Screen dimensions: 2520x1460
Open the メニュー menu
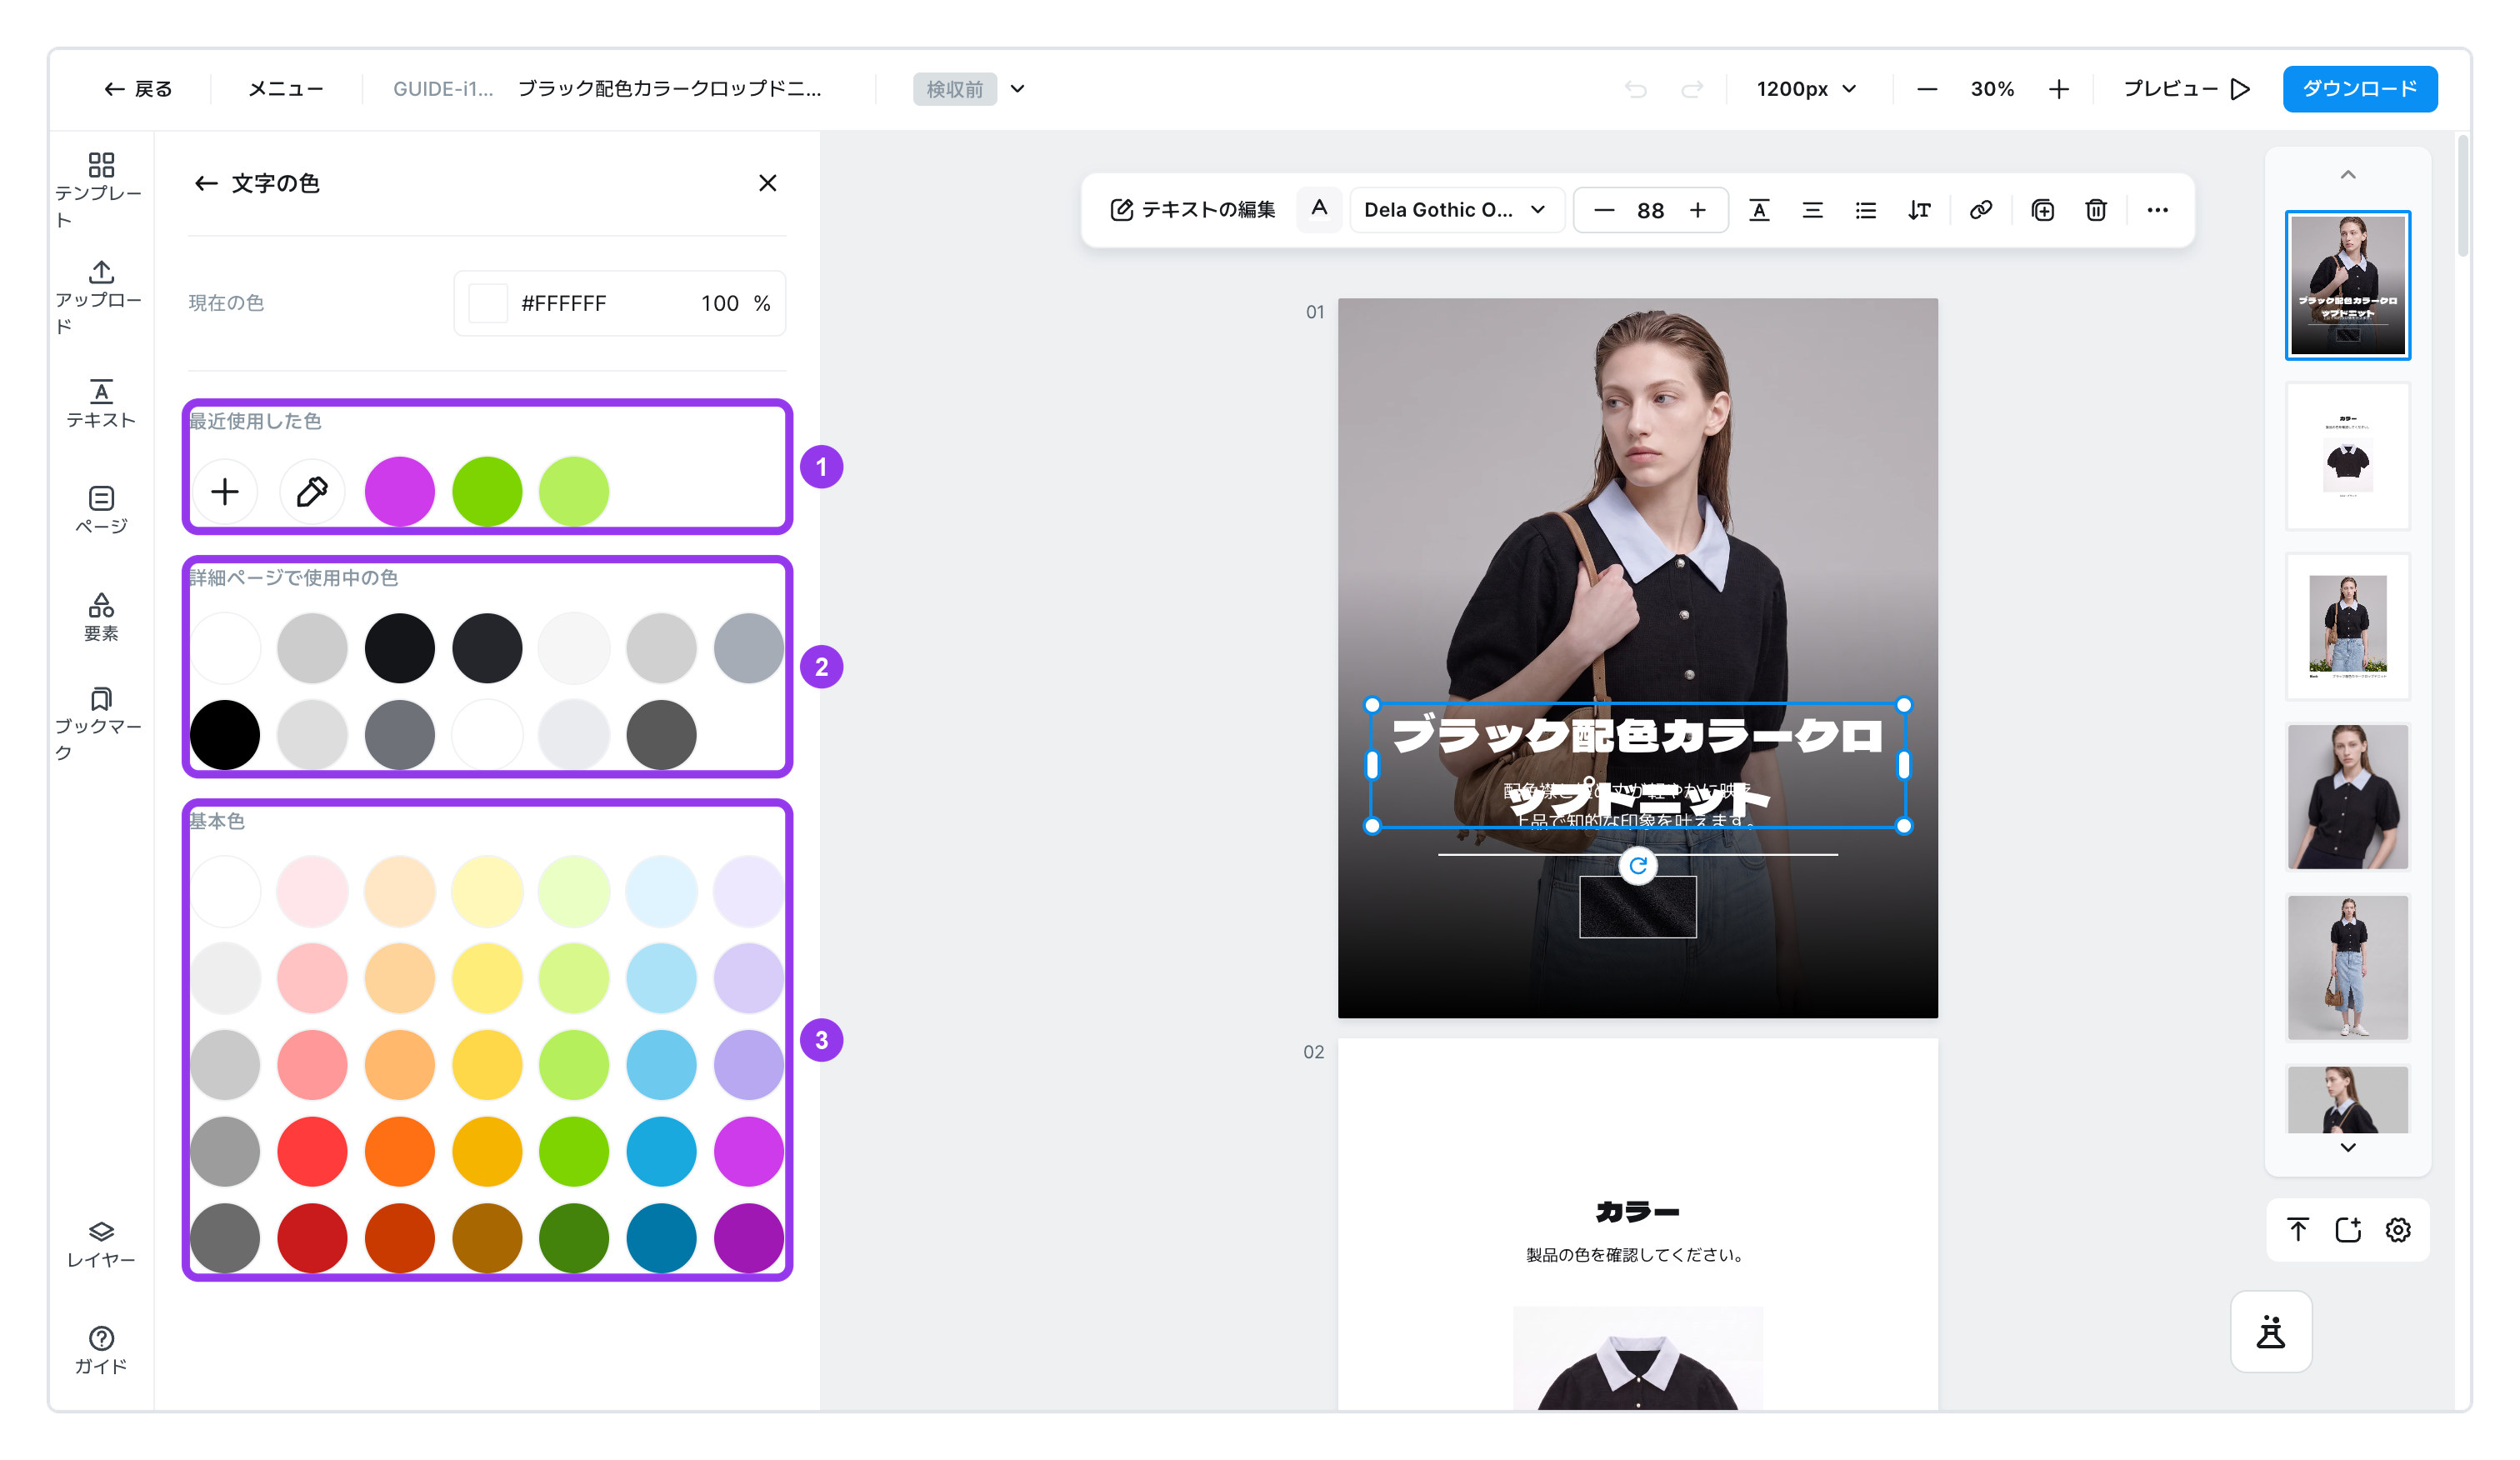[286, 89]
